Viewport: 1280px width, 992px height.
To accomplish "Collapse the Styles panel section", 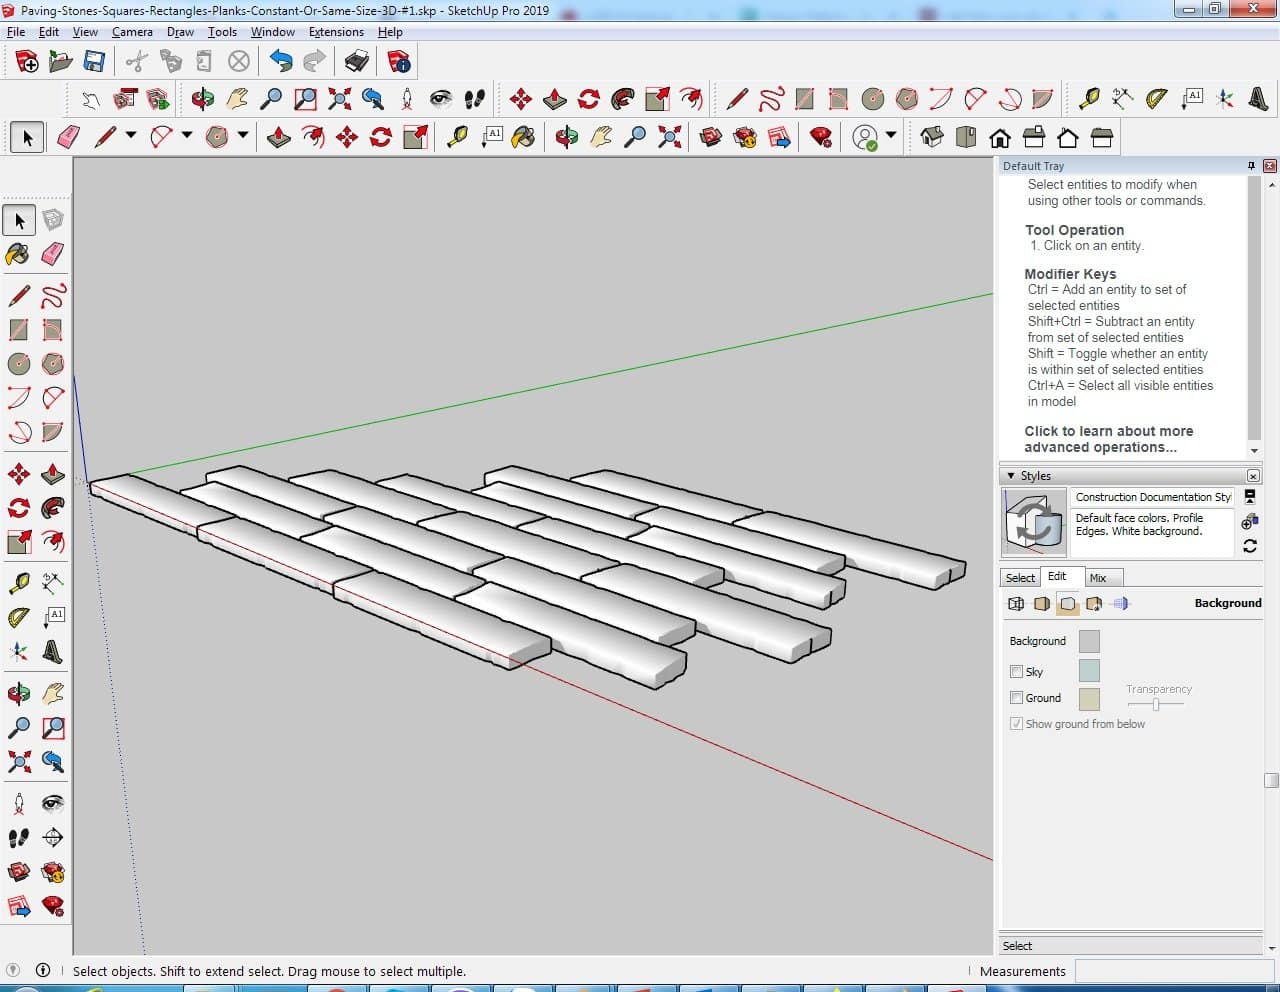I will point(1011,476).
